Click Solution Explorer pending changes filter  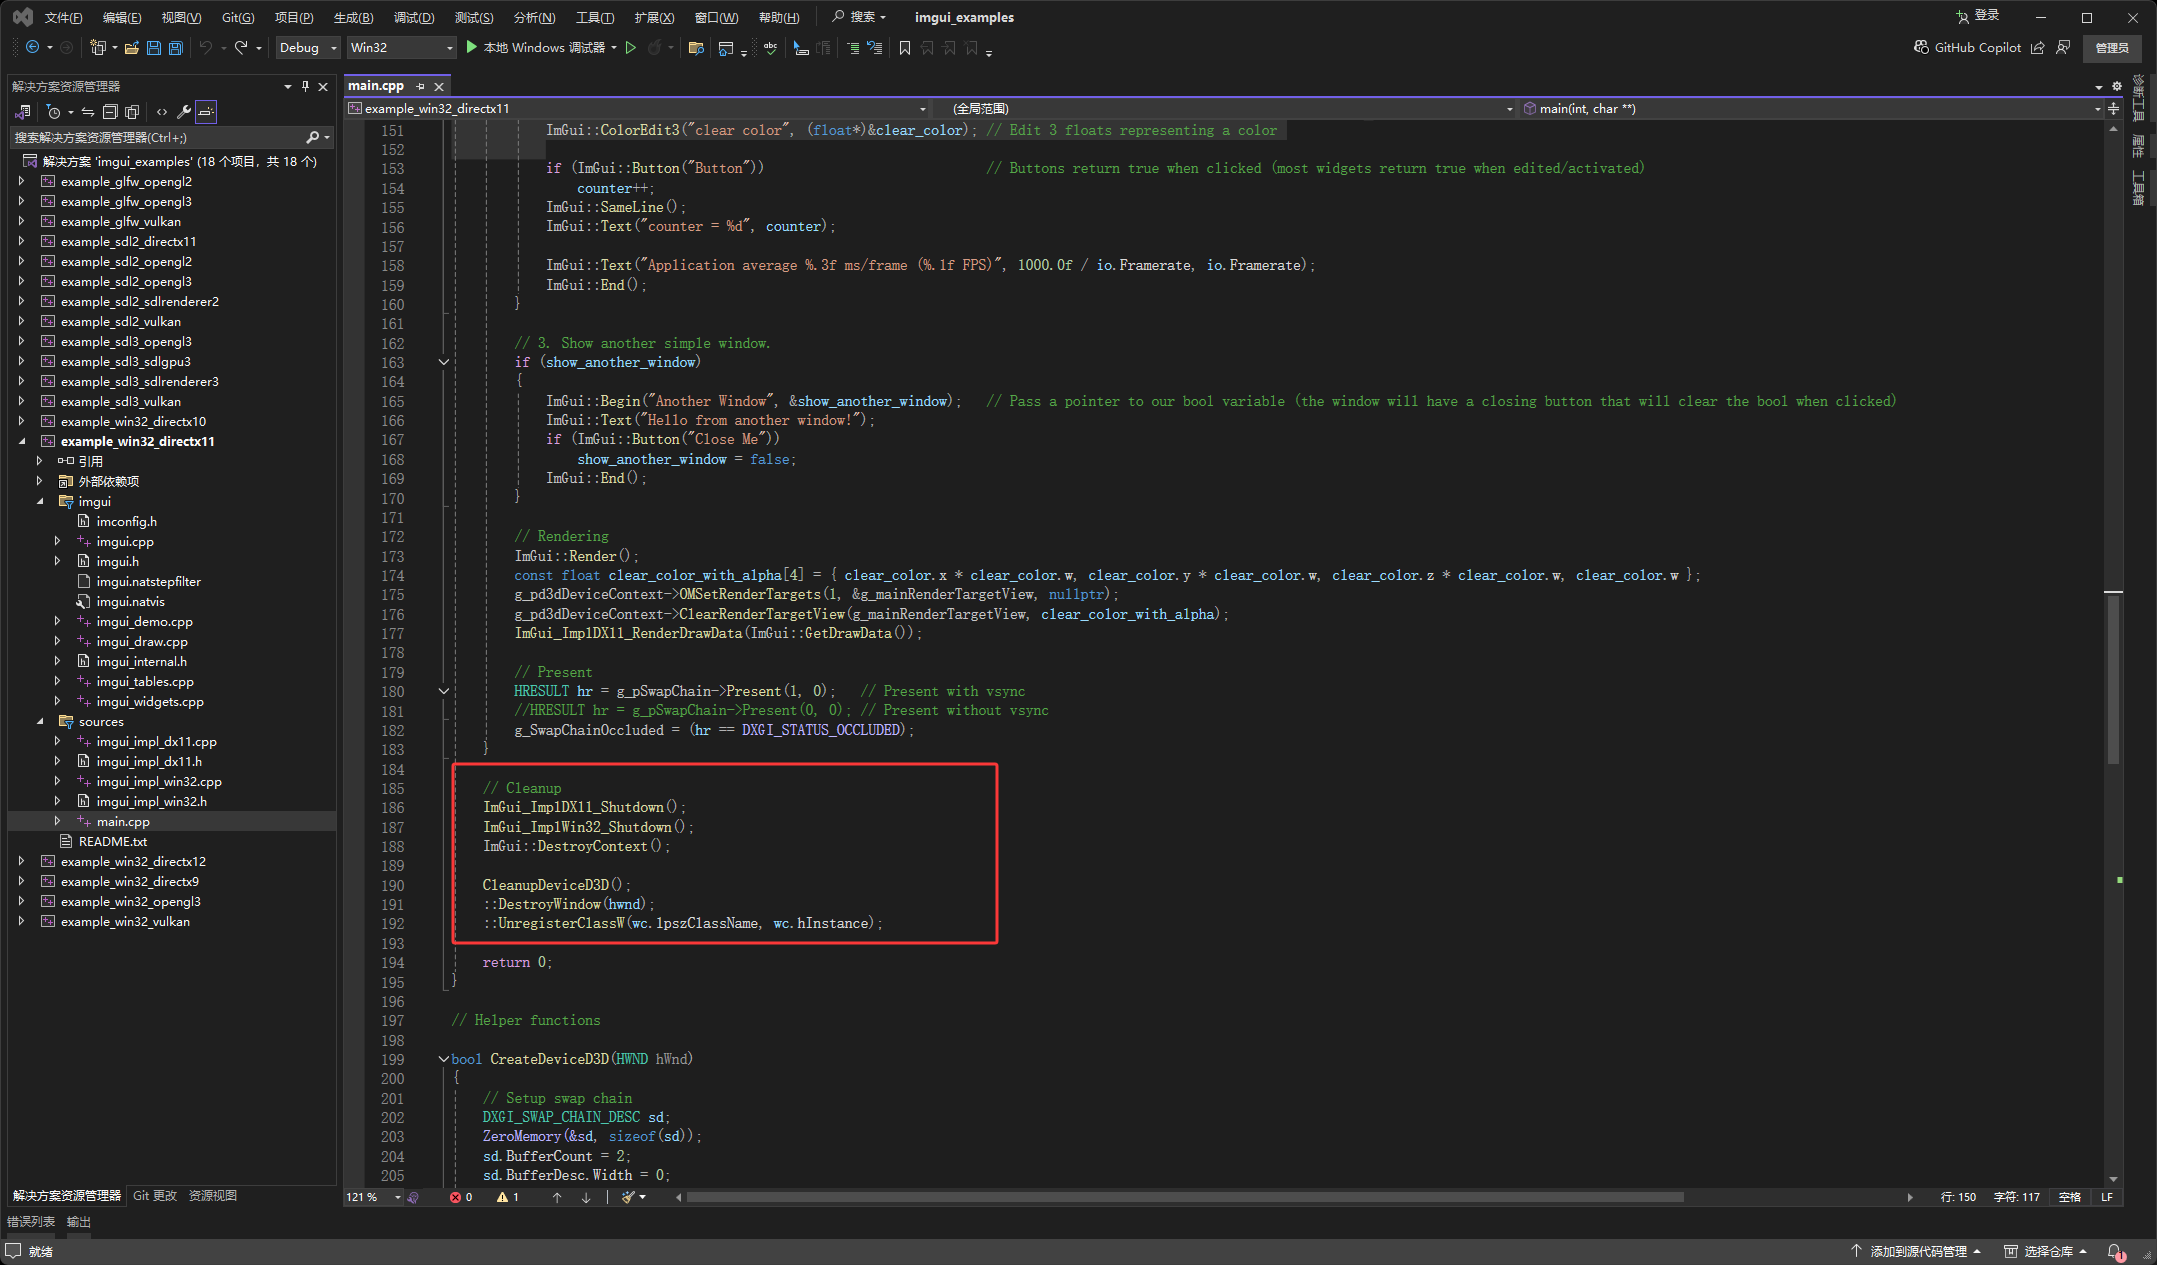tap(54, 112)
